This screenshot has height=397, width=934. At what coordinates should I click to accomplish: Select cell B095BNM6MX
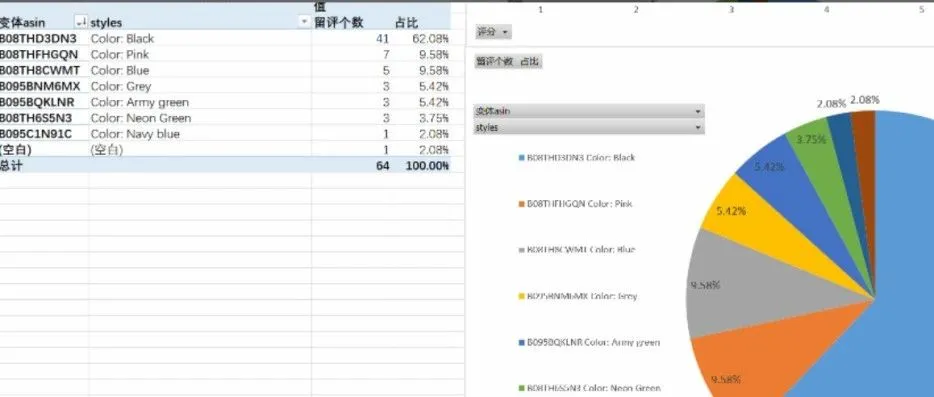tap(40, 86)
